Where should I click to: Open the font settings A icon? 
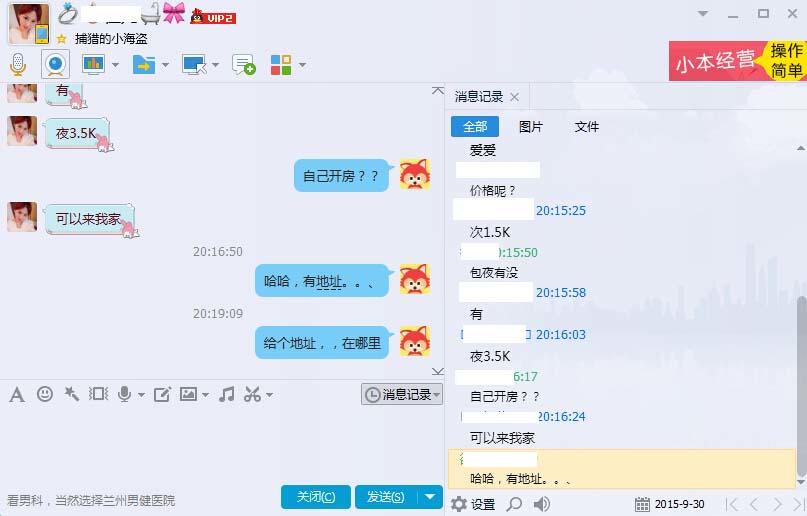[x=17, y=395]
